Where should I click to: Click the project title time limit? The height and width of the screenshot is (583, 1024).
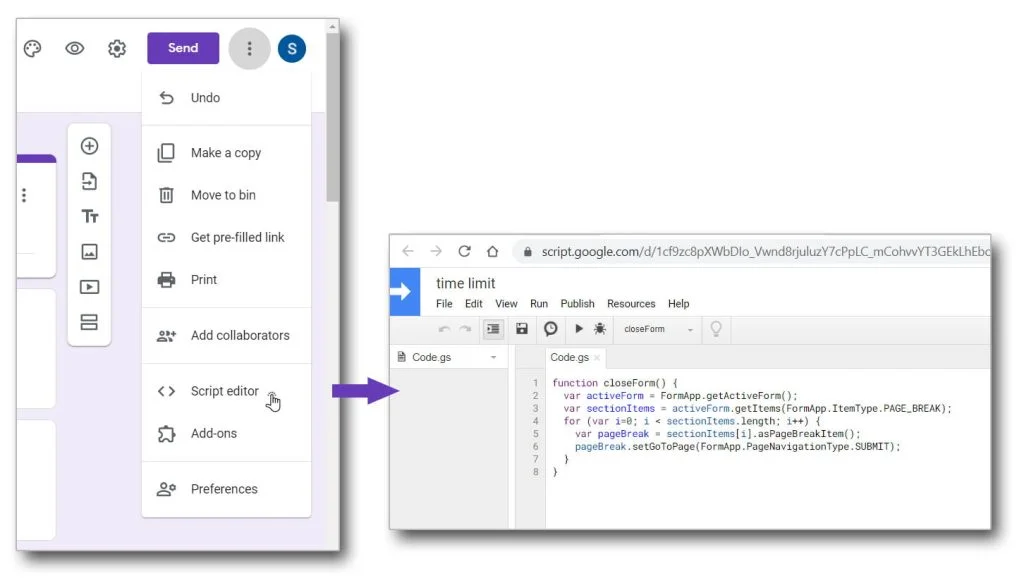[466, 283]
